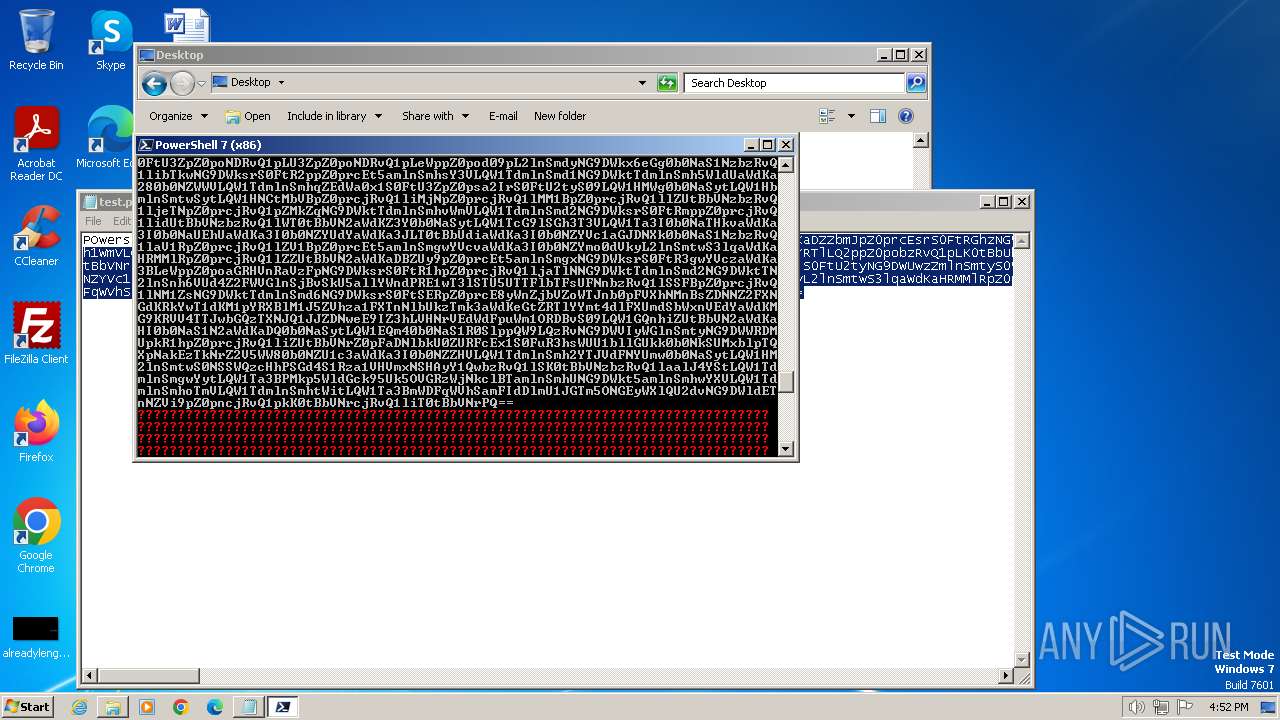Open Internet Explorer from taskbar
1280x720 pixels.
coord(79,707)
